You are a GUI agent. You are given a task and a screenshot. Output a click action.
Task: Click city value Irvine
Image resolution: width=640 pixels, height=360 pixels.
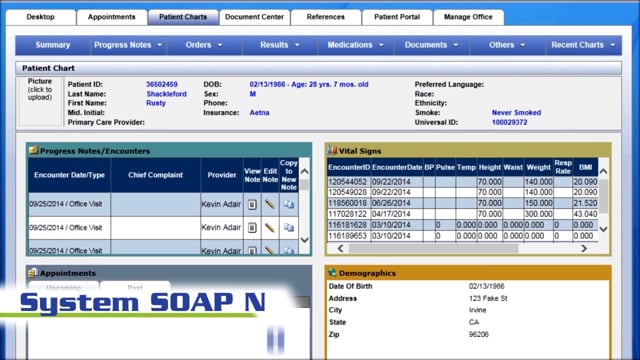tap(478, 310)
